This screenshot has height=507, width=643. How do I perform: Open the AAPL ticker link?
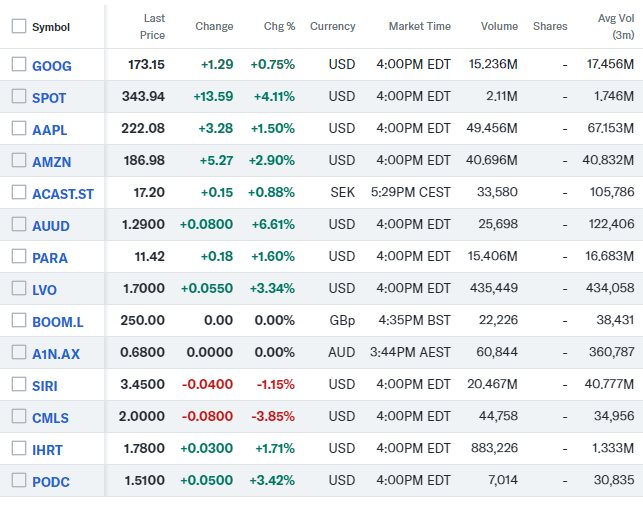point(50,130)
